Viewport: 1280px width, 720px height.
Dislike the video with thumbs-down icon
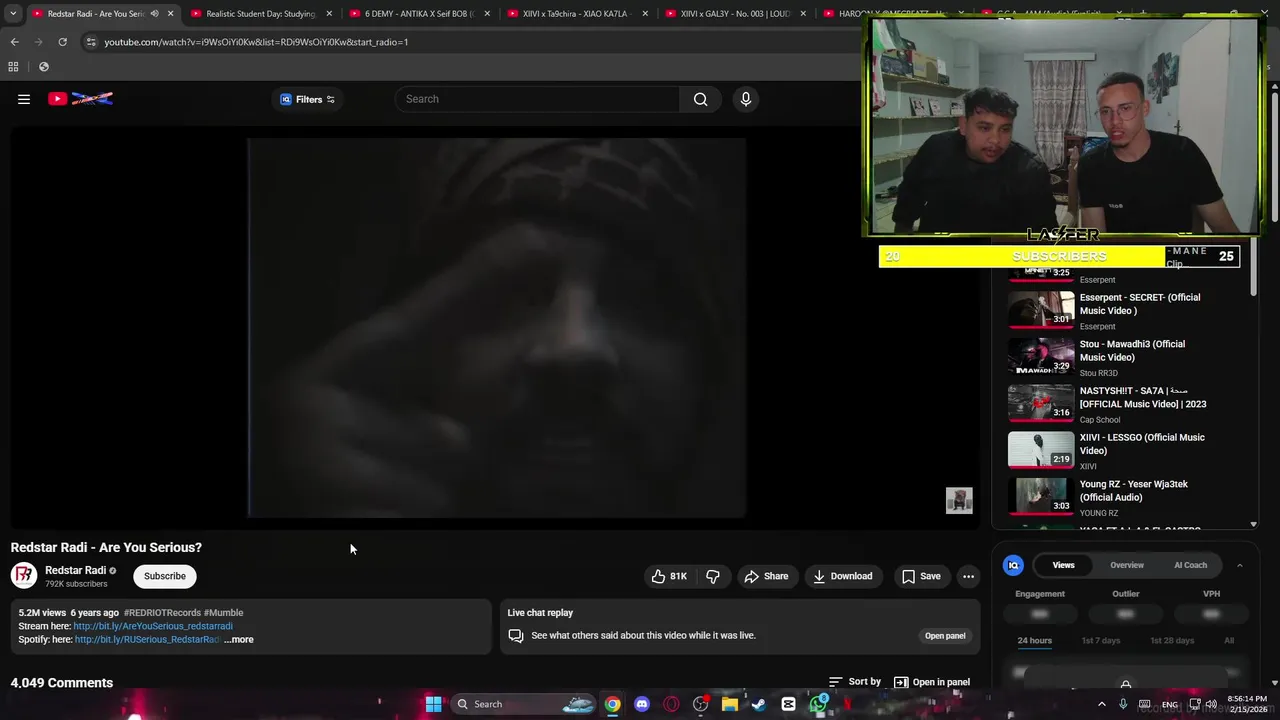pos(713,576)
